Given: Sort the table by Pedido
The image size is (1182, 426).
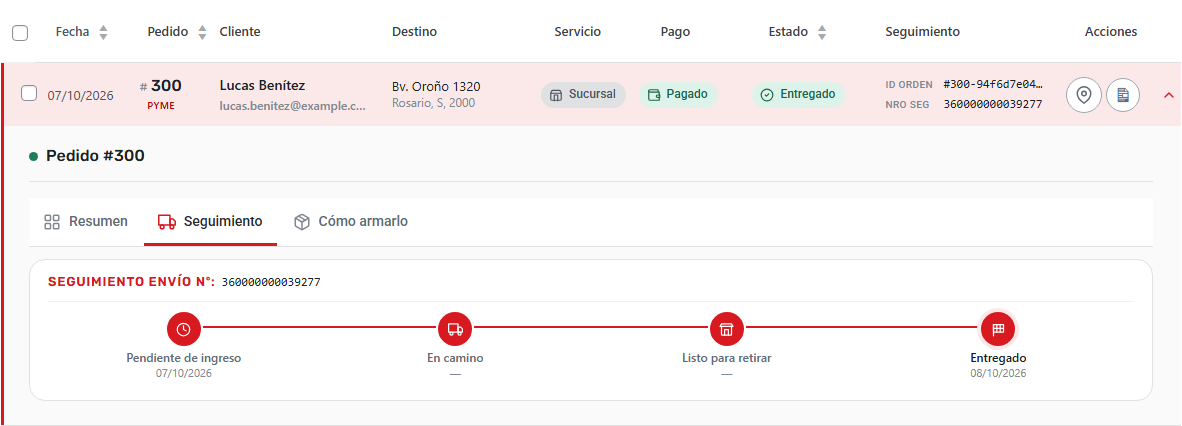Looking at the screenshot, I should 202,32.
